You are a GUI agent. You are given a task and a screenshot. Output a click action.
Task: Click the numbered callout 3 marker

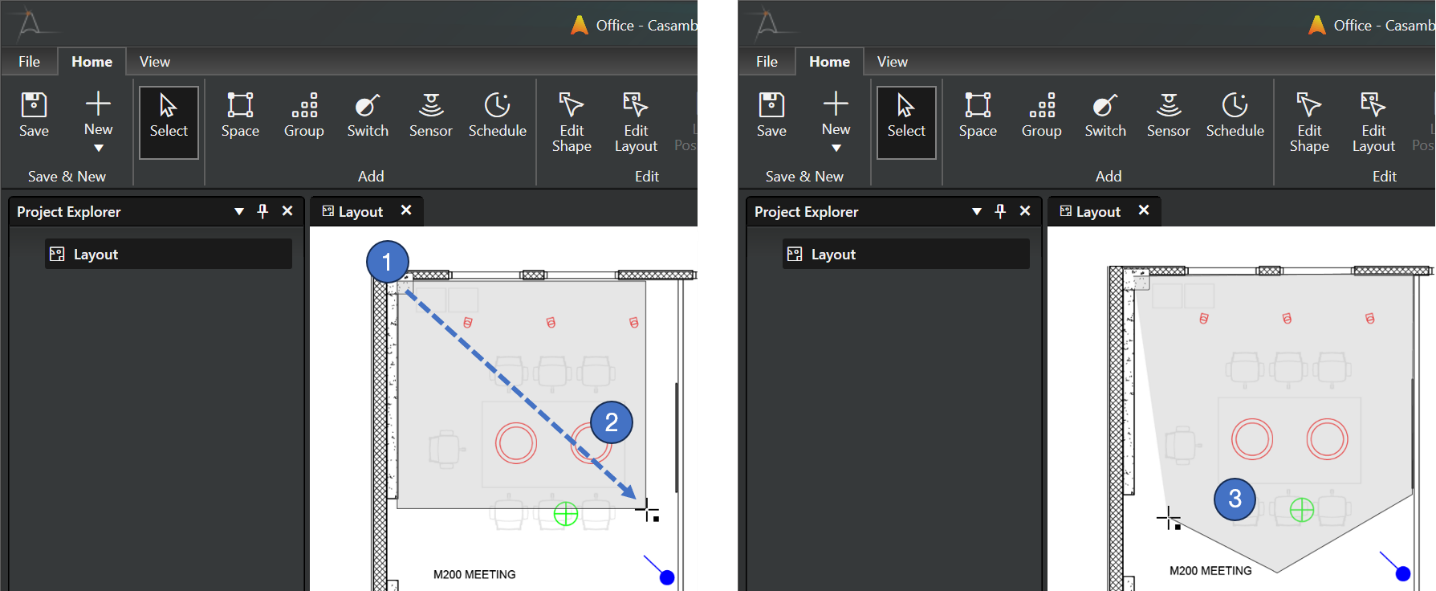tap(1235, 499)
